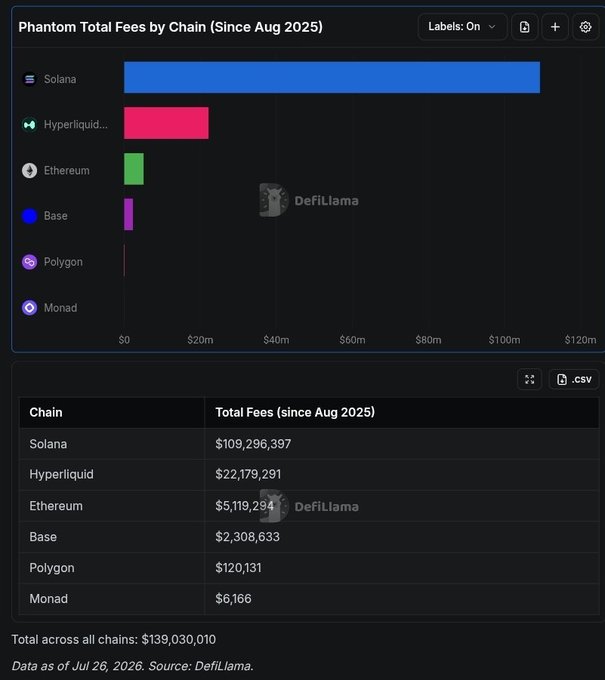Click the Monad axis label

[60, 308]
